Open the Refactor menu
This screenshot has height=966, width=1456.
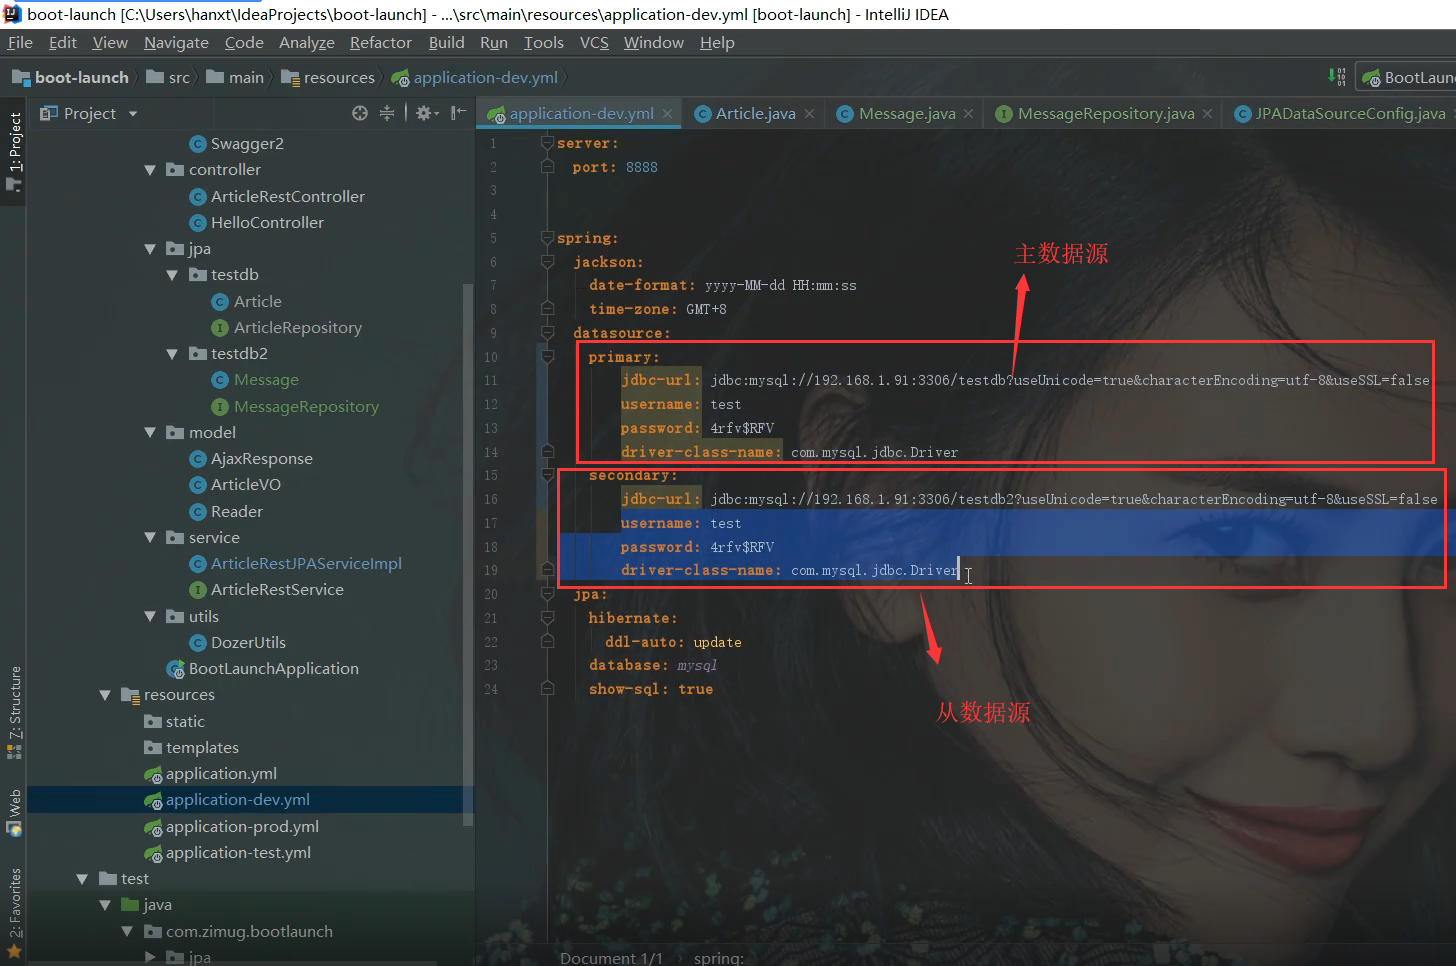380,42
